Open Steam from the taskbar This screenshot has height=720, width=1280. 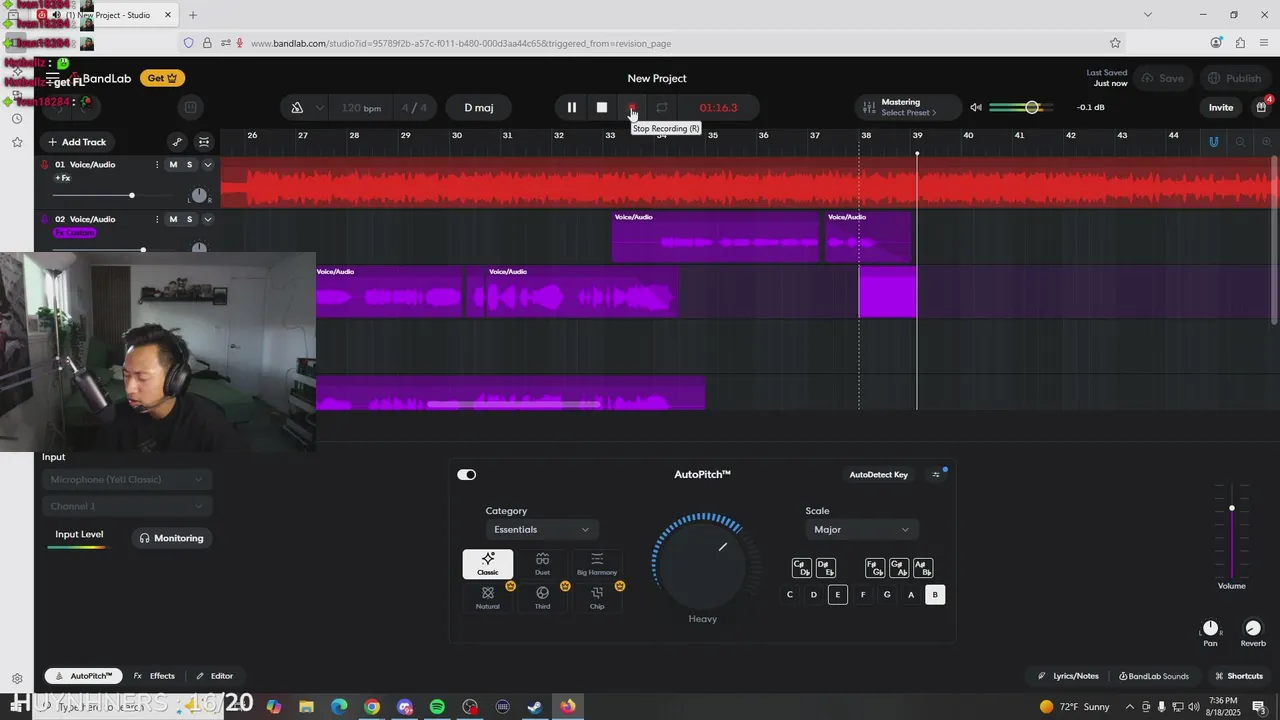click(535, 707)
